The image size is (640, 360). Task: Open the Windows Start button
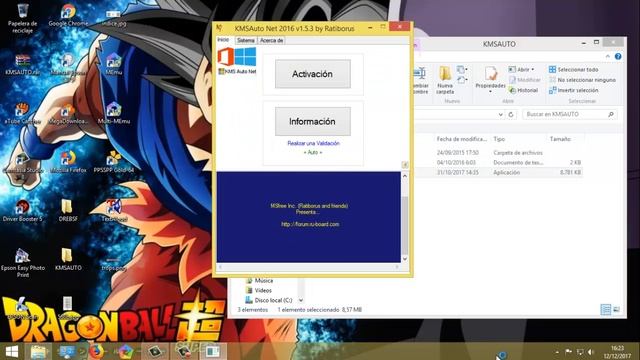pyautogui.click(x=11, y=351)
